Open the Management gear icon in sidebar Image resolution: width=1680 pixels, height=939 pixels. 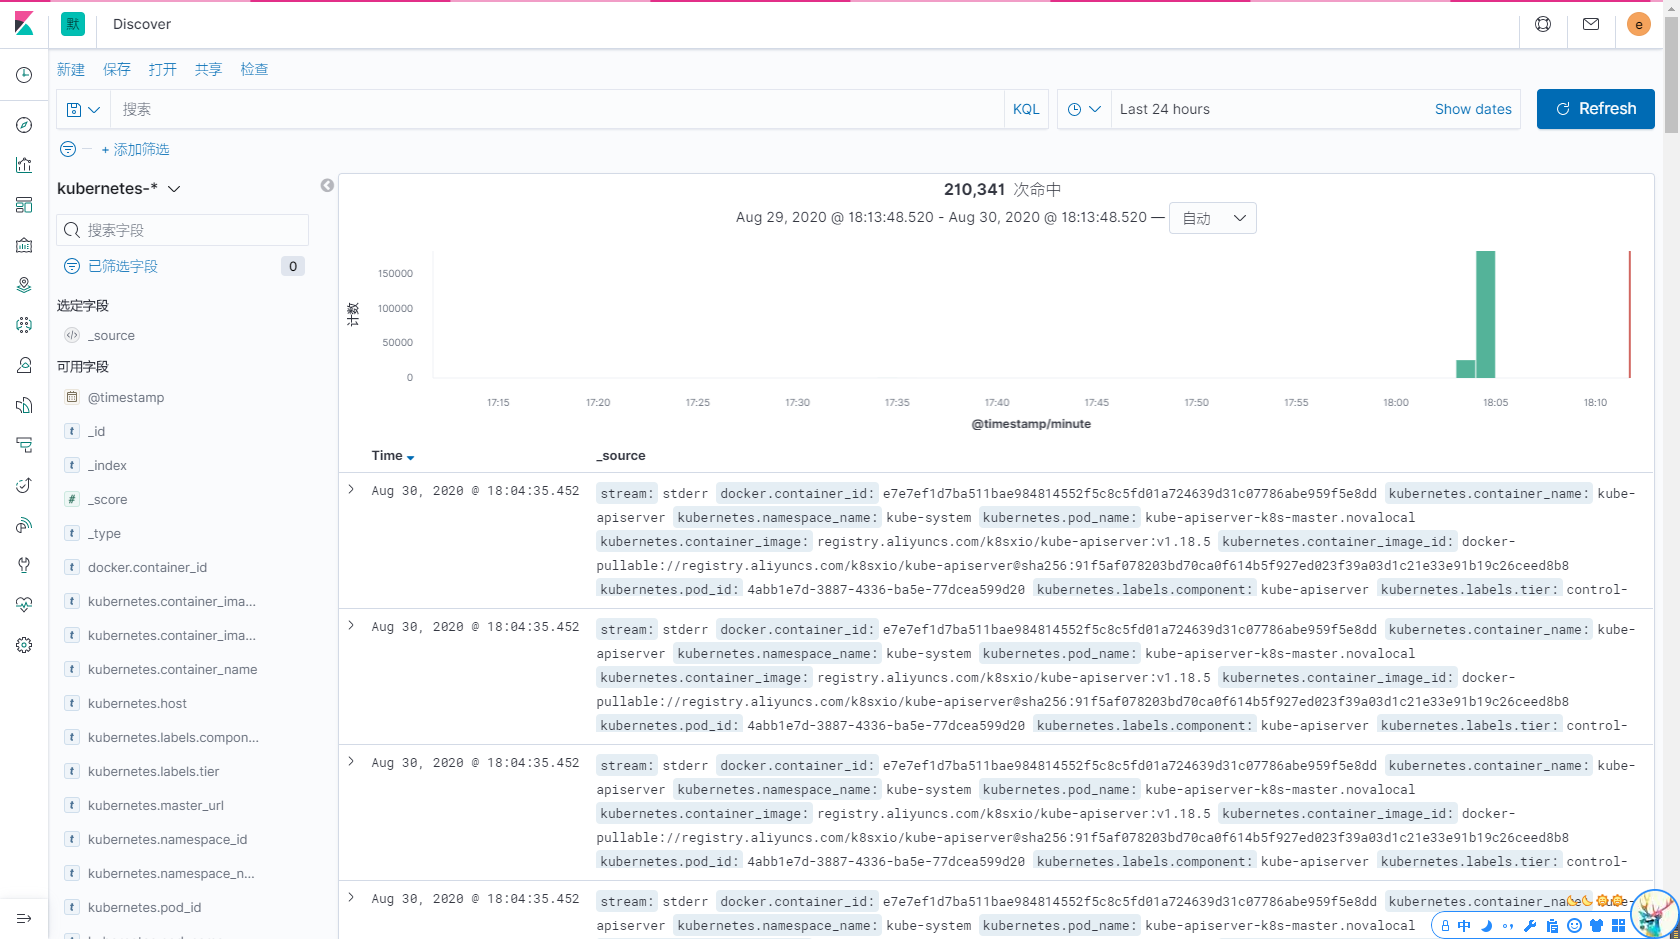click(24, 645)
